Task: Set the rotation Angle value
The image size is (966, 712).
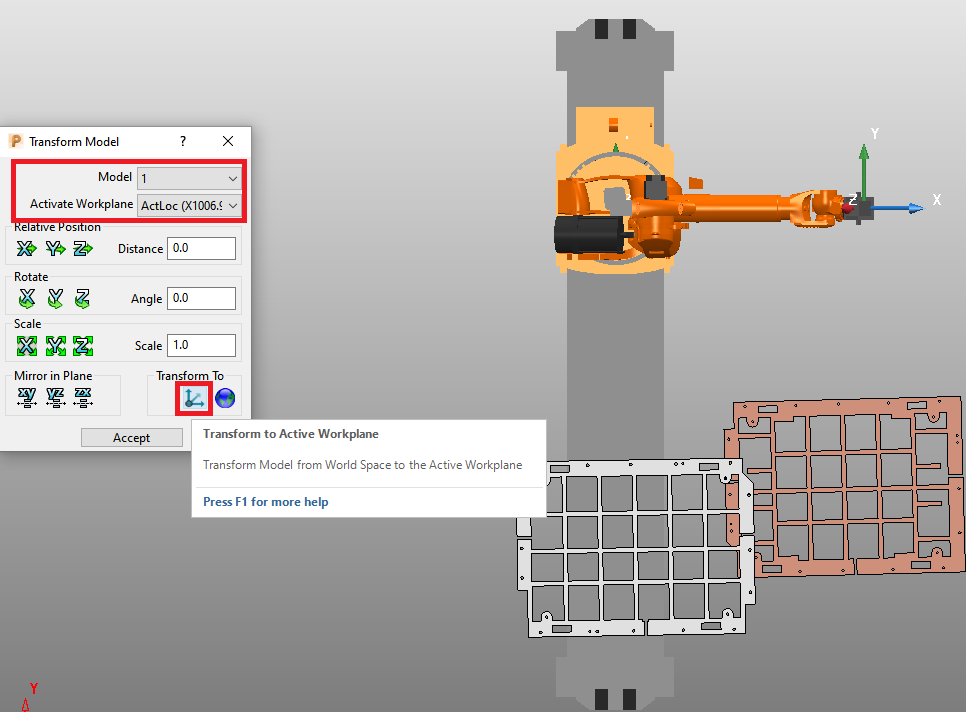Action: pyautogui.click(x=201, y=297)
